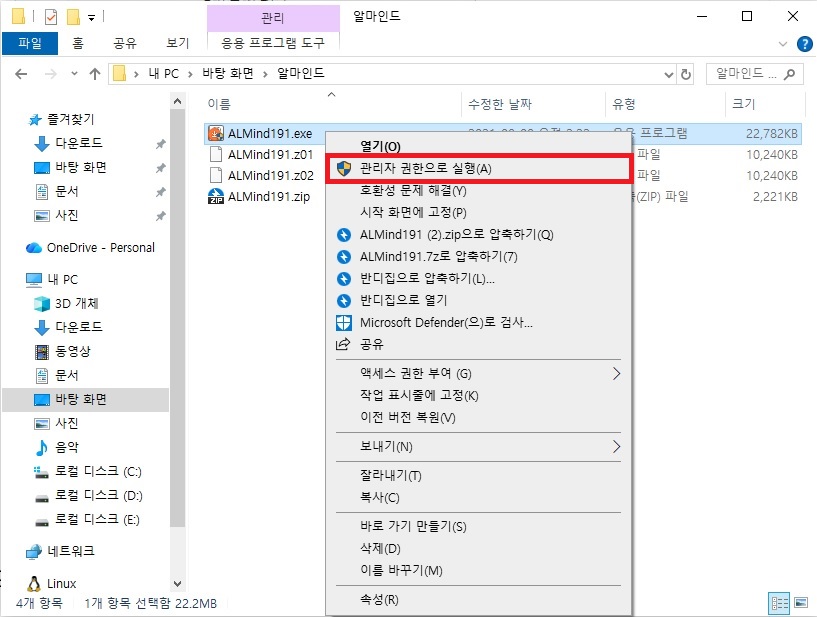Click the help question mark icon
The image size is (817, 617).
804,44
